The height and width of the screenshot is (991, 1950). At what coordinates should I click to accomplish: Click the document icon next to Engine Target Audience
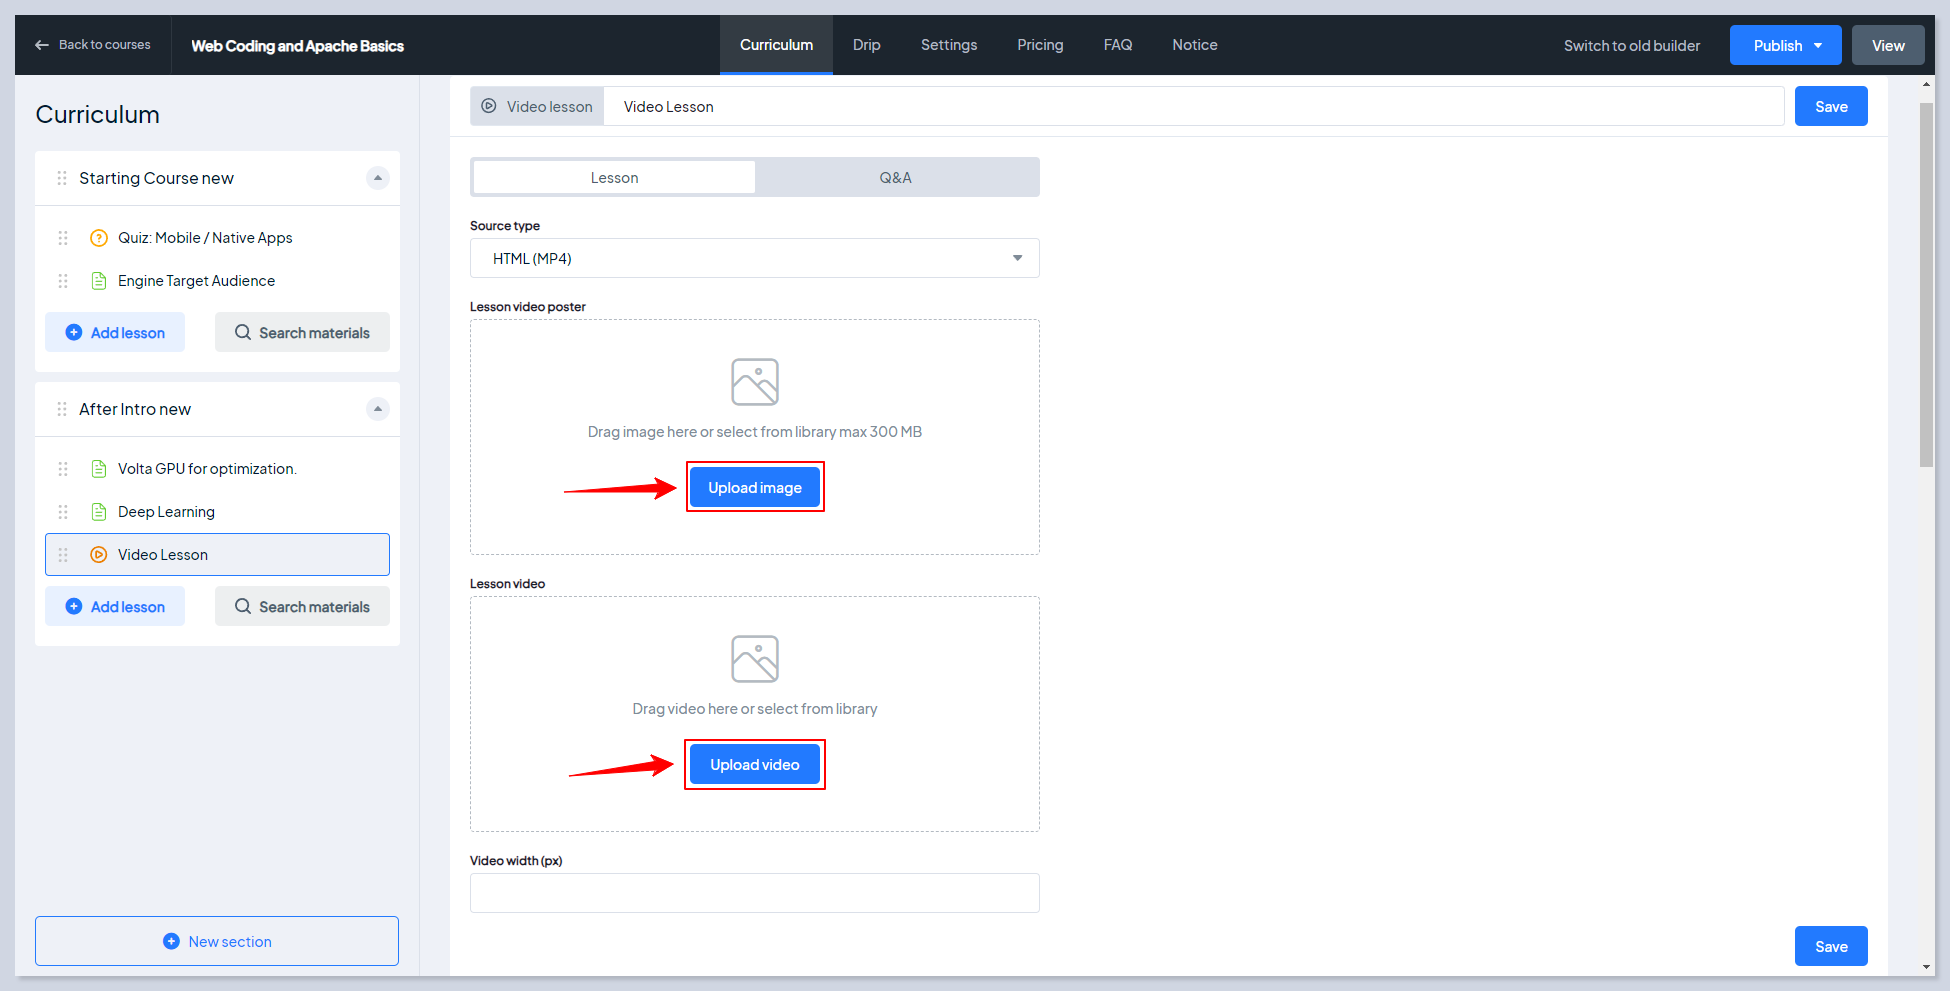click(99, 281)
